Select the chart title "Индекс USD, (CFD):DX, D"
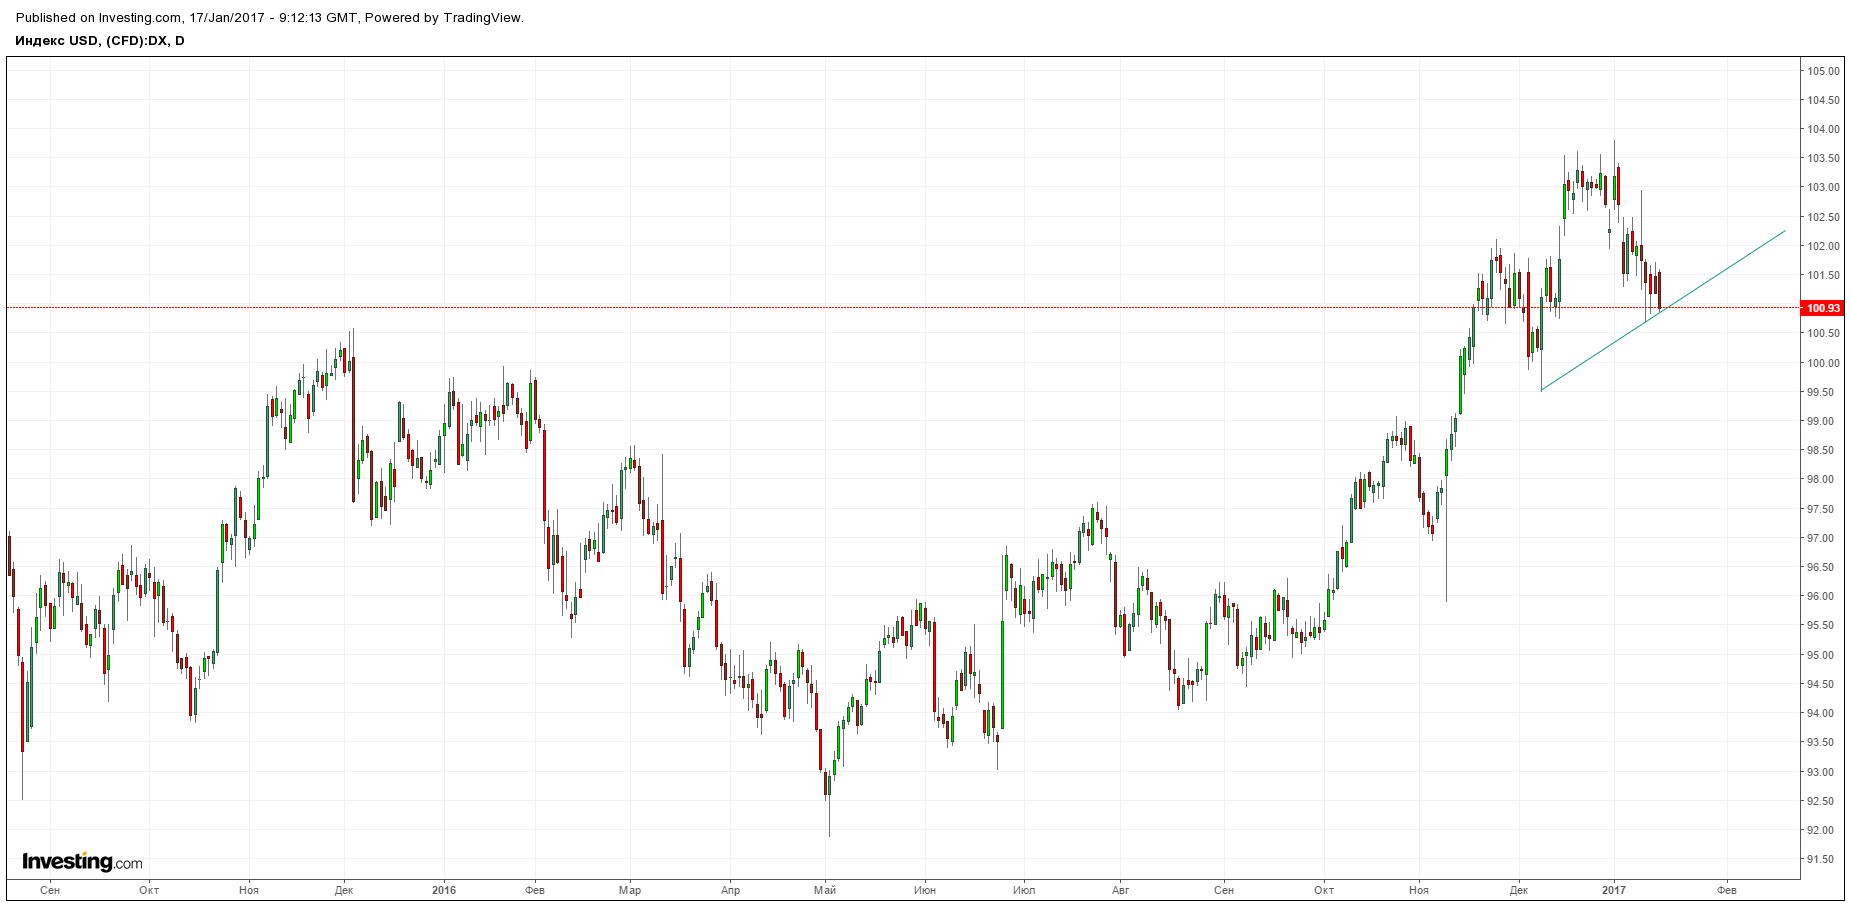 100,40
